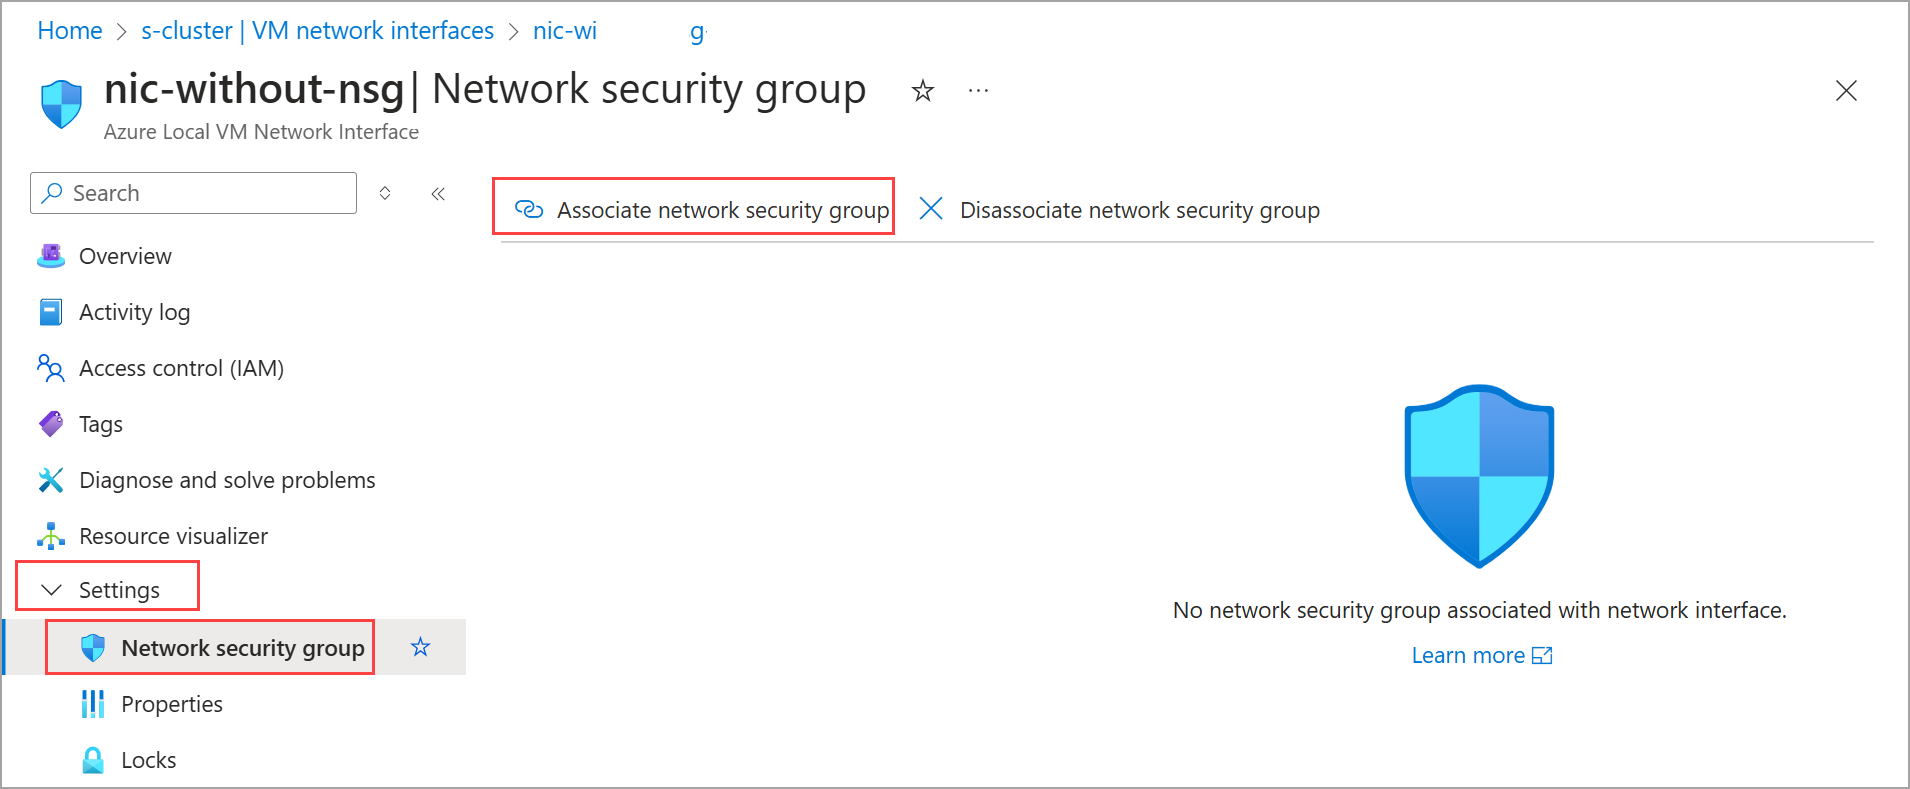Focus the sidebar Search field
This screenshot has height=789, width=1910.
point(194,193)
